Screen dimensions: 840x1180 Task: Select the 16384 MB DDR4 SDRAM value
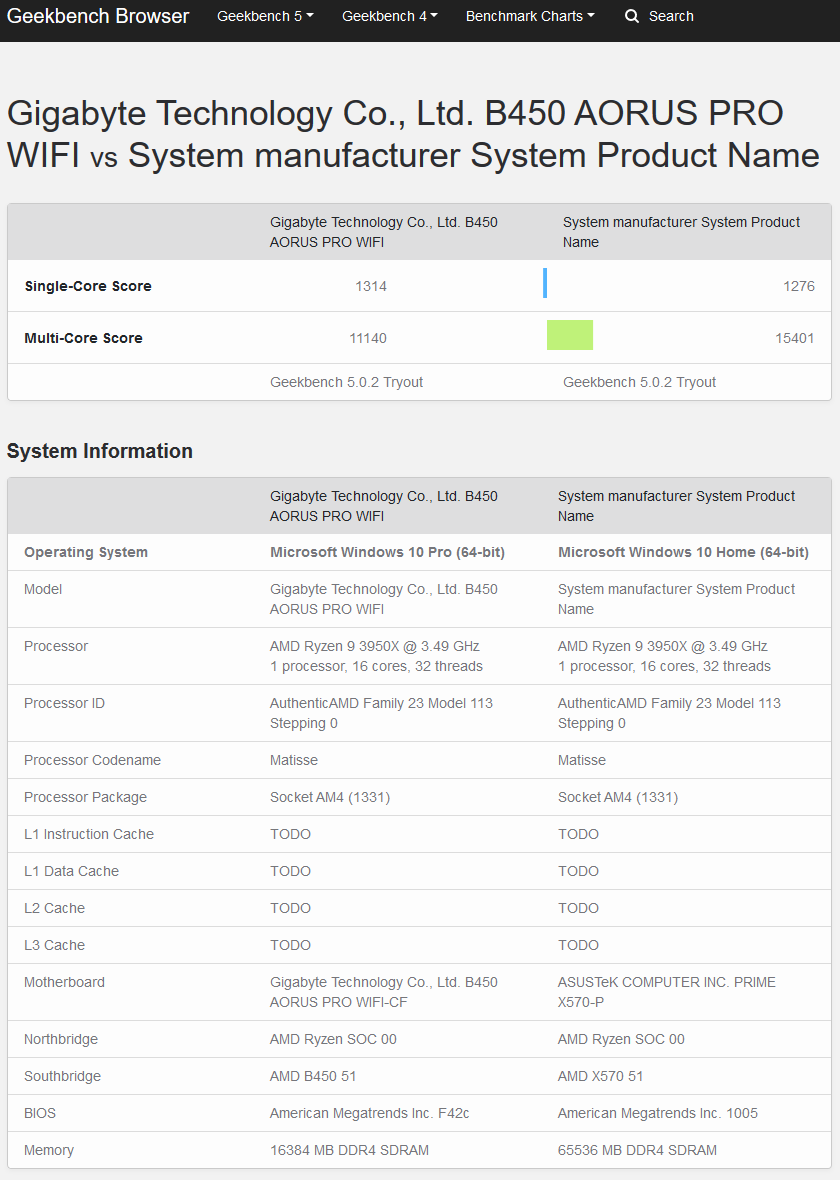click(x=349, y=1150)
